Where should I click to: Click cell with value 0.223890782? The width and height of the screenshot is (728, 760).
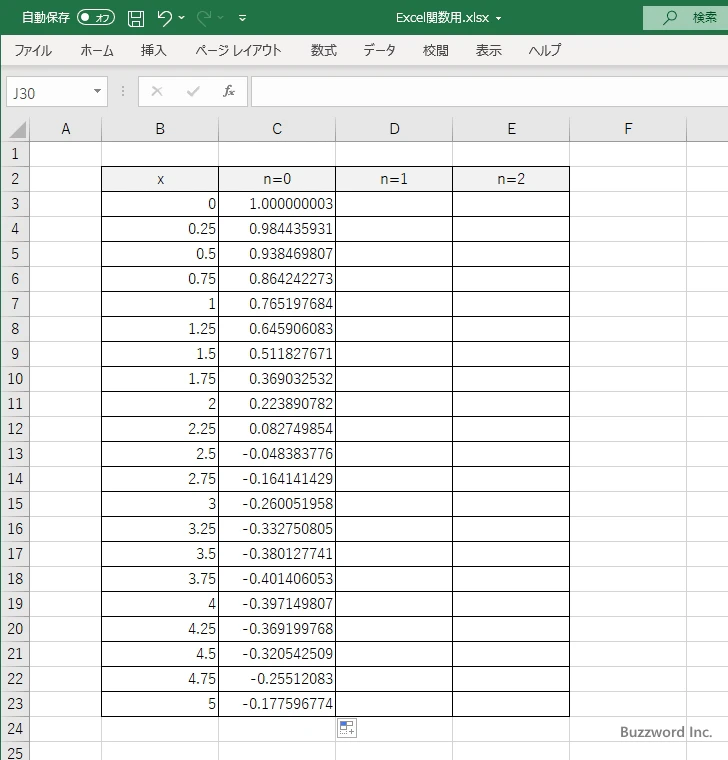[x=277, y=404]
